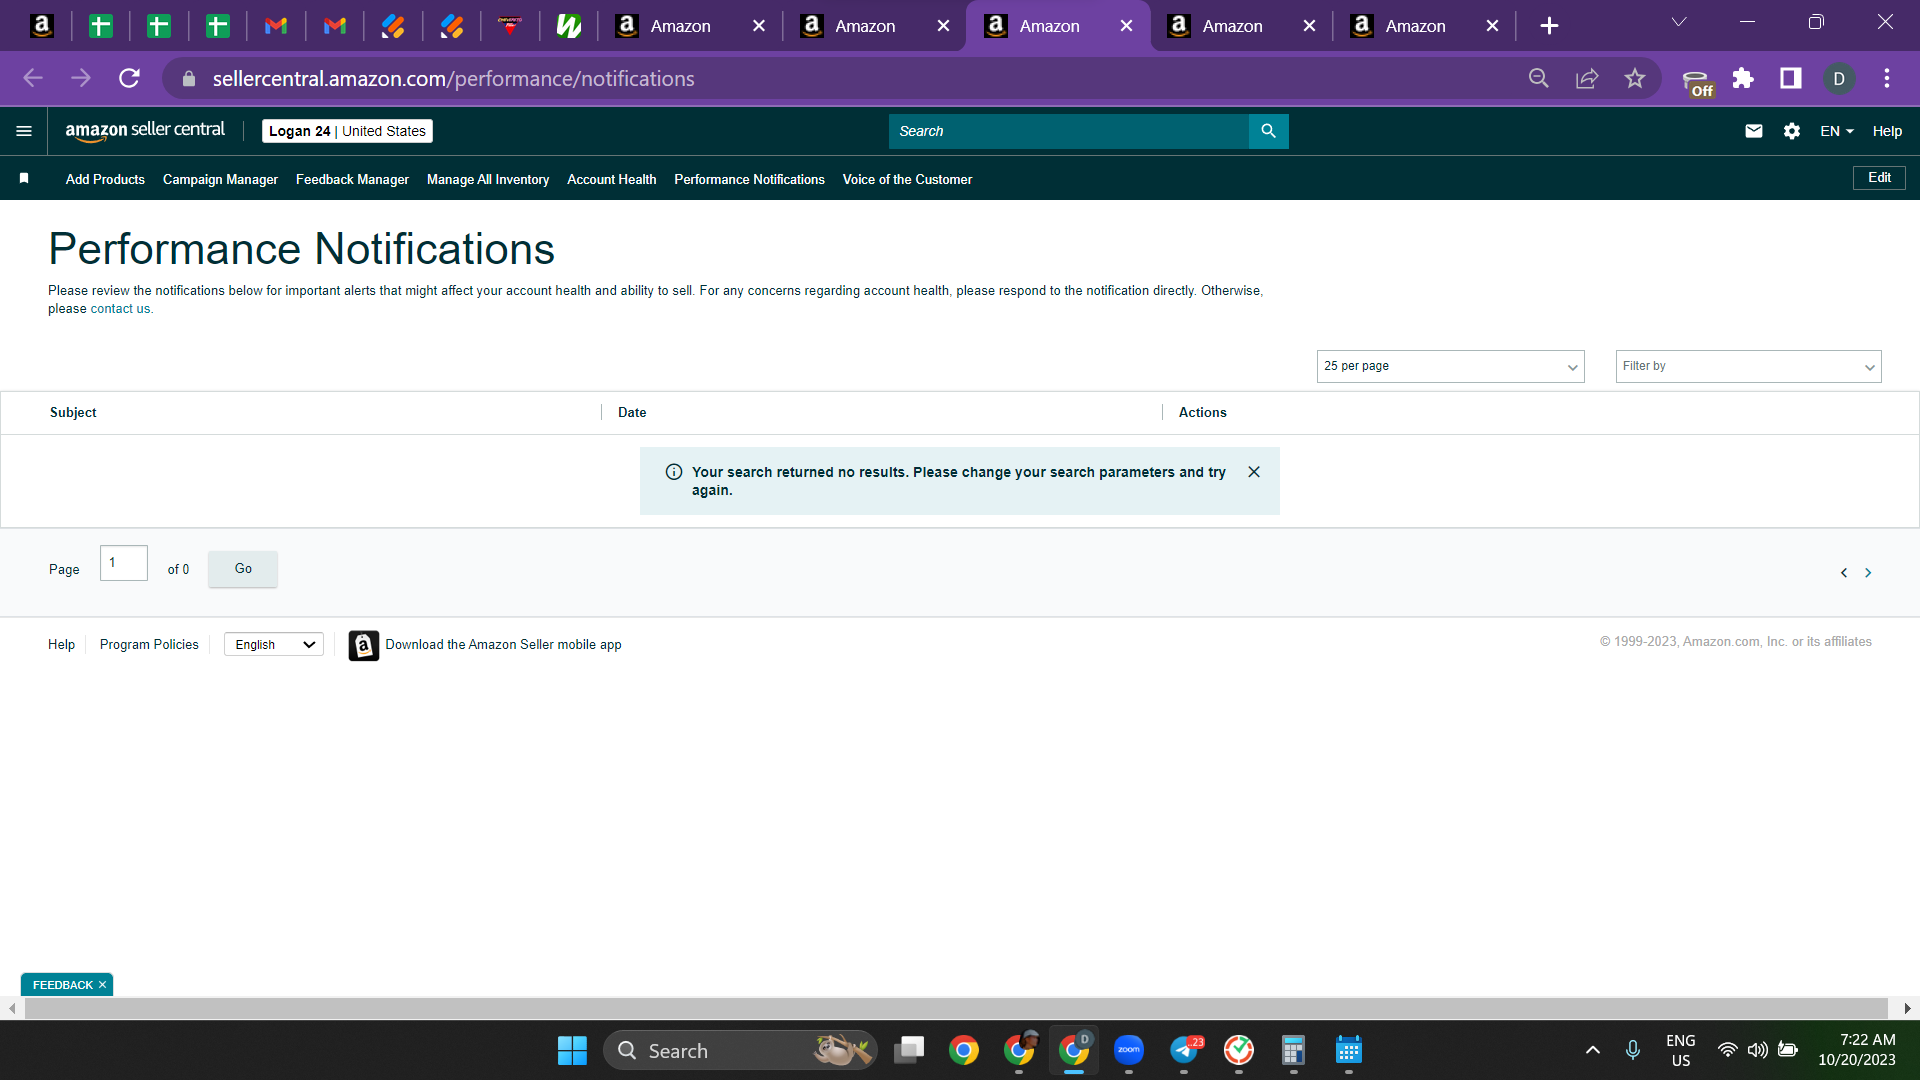Click the share page icon in the address bar
This screenshot has height=1080, width=1920.
pos(1587,78)
